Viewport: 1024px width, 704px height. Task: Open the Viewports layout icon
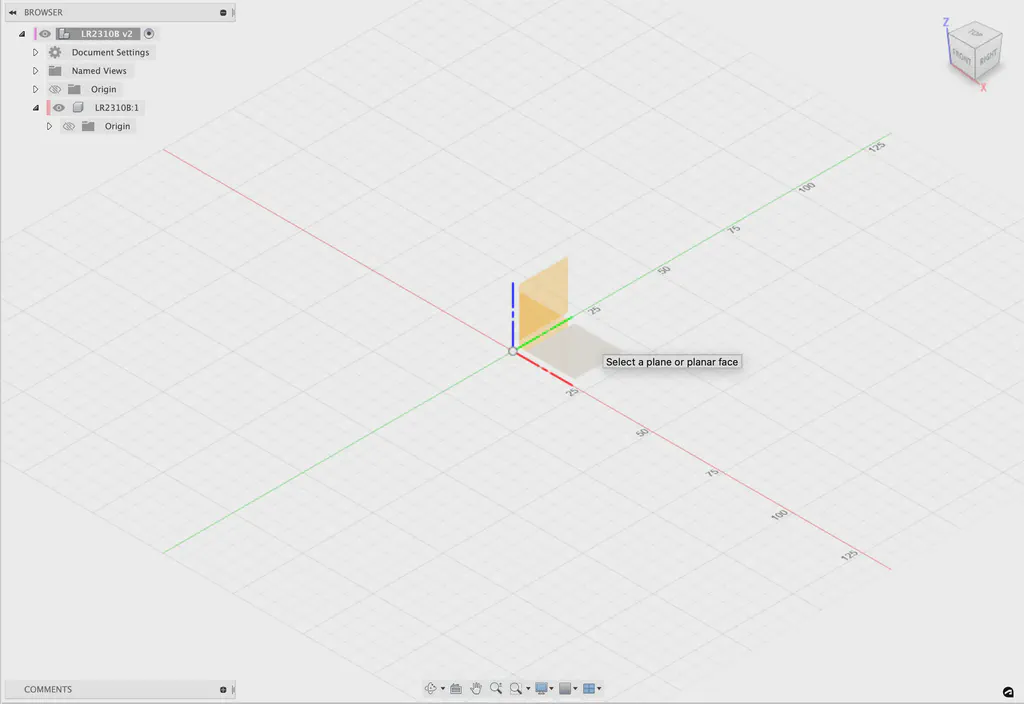(x=589, y=688)
